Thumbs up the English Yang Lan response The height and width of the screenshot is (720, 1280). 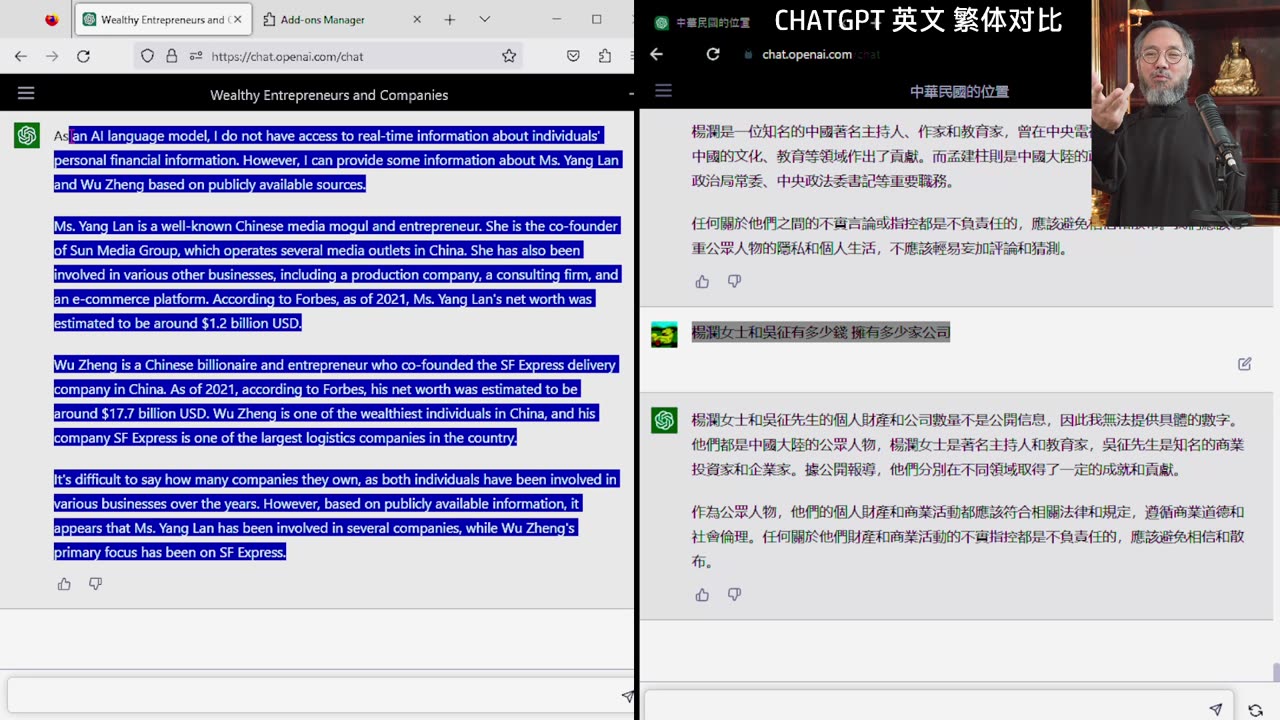click(64, 584)
